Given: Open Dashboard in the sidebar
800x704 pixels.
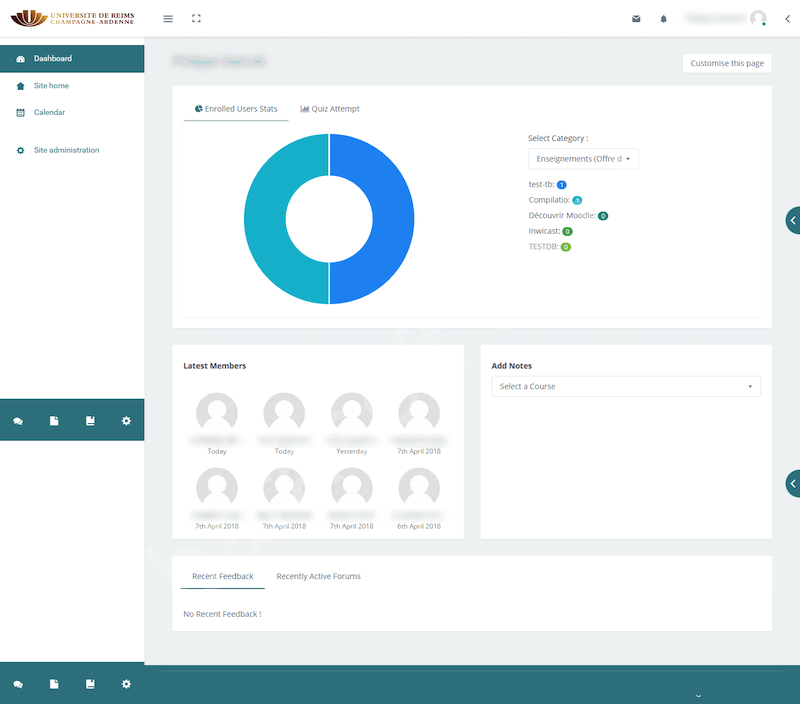Looking at the screenshot, I should [x=72, y=59].
